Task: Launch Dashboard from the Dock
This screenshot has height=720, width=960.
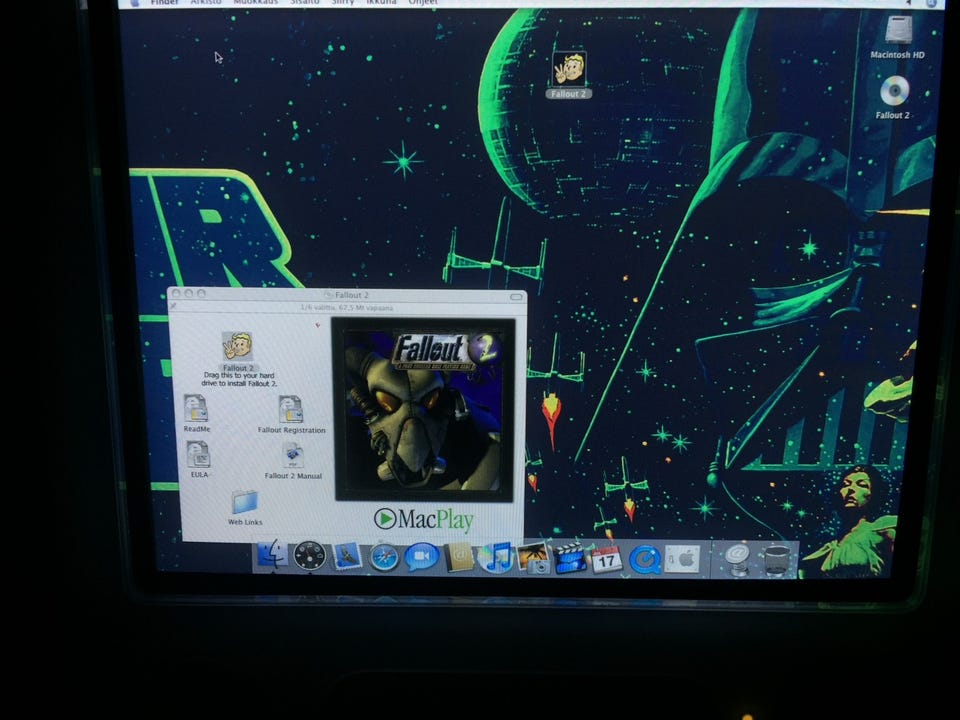Action: tap(309, 557)
